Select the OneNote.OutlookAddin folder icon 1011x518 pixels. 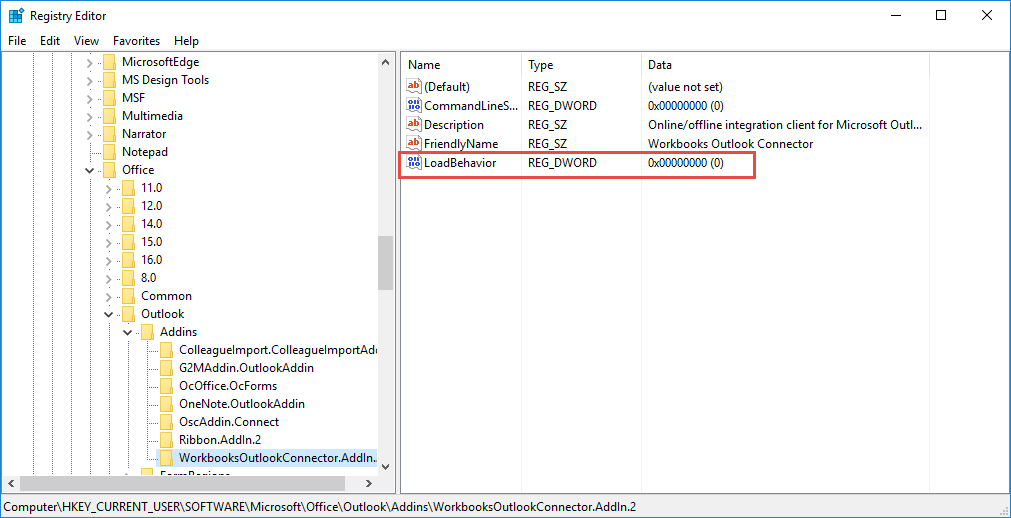(x=166, y=404)
